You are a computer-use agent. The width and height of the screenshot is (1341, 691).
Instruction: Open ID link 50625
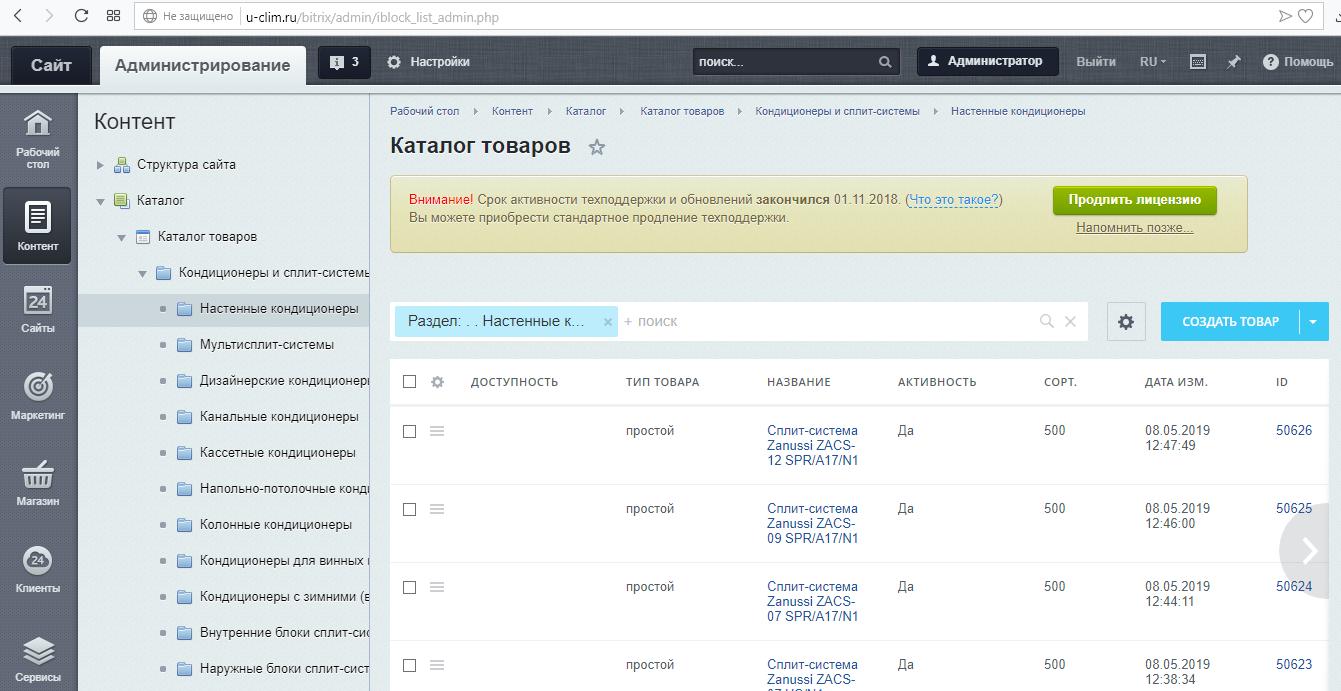tap(1294, 509)
